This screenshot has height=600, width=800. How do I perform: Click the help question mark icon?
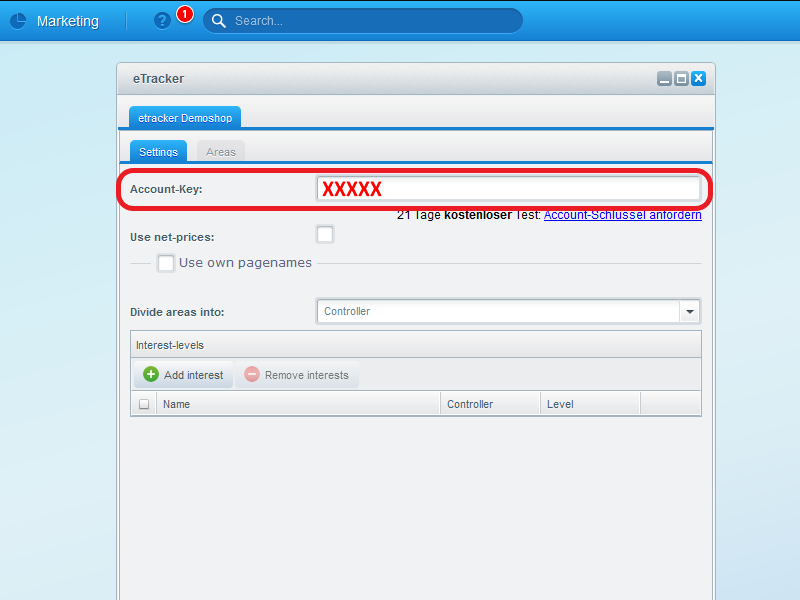(162, 21)
